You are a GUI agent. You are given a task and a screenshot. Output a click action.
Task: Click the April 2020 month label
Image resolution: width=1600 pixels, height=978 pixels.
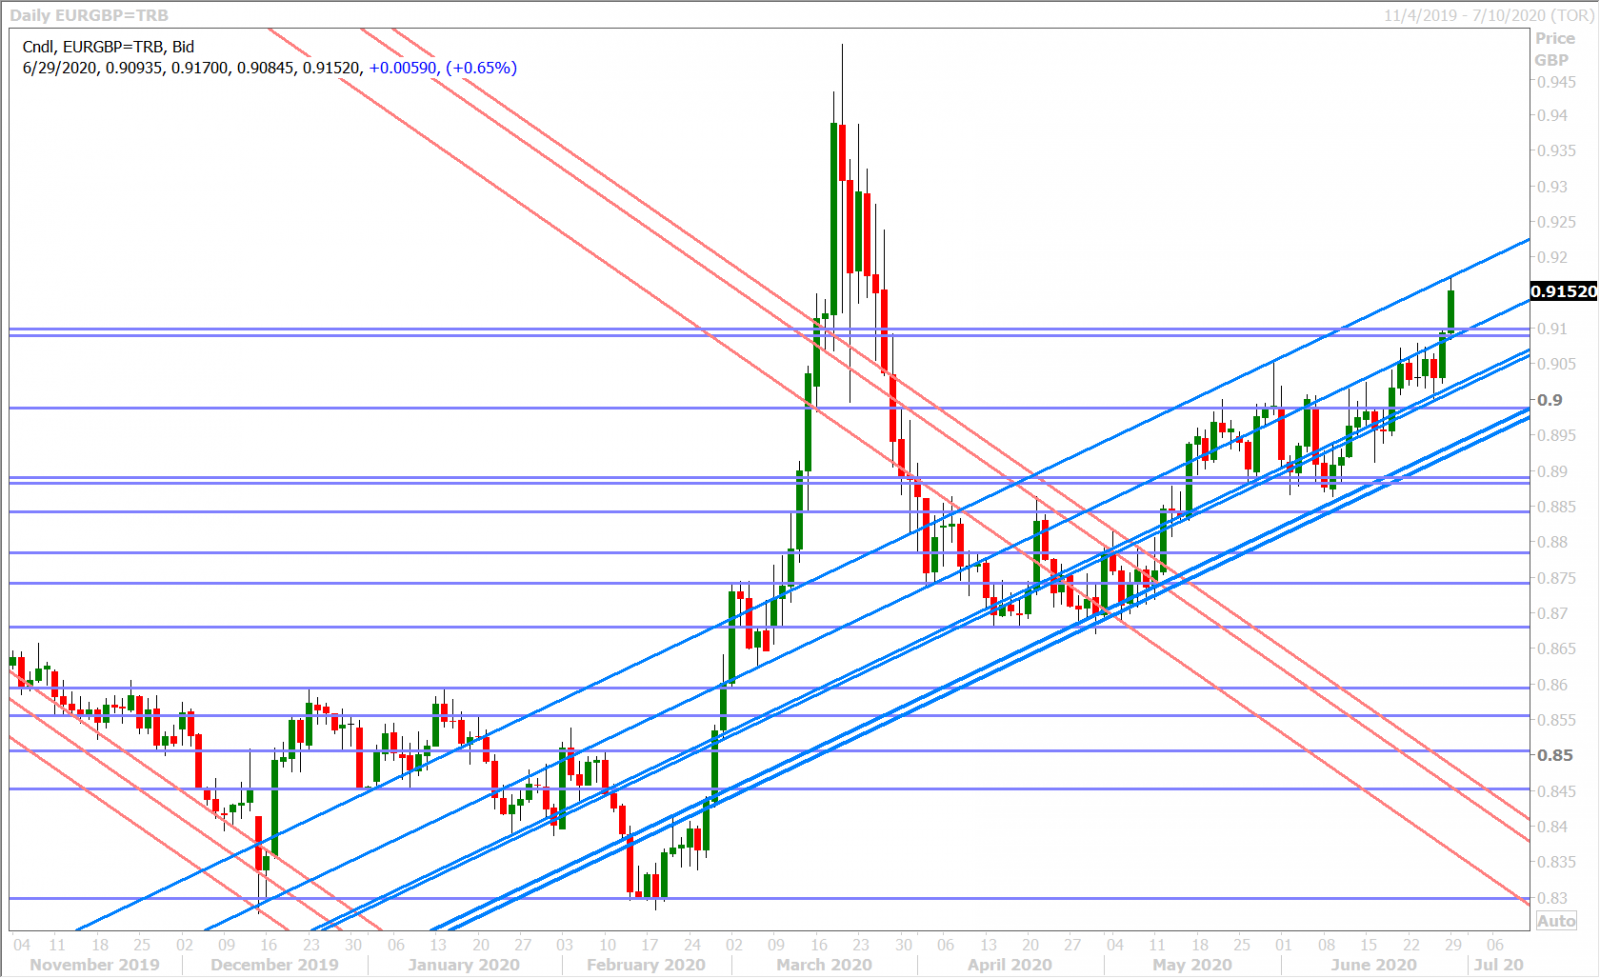point(1009,965)
